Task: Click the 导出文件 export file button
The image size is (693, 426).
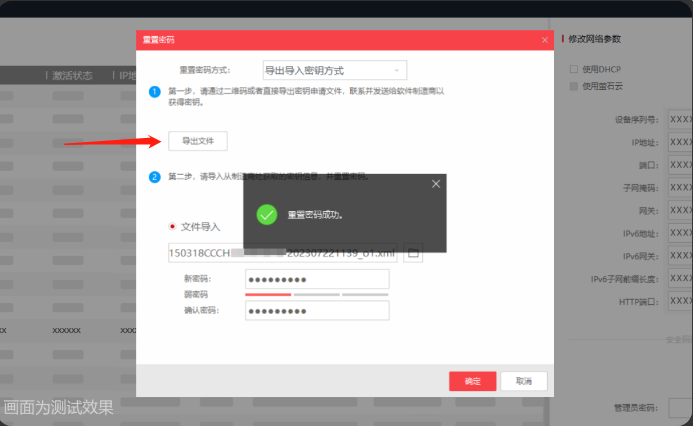Action: click(x=198, y=141)
